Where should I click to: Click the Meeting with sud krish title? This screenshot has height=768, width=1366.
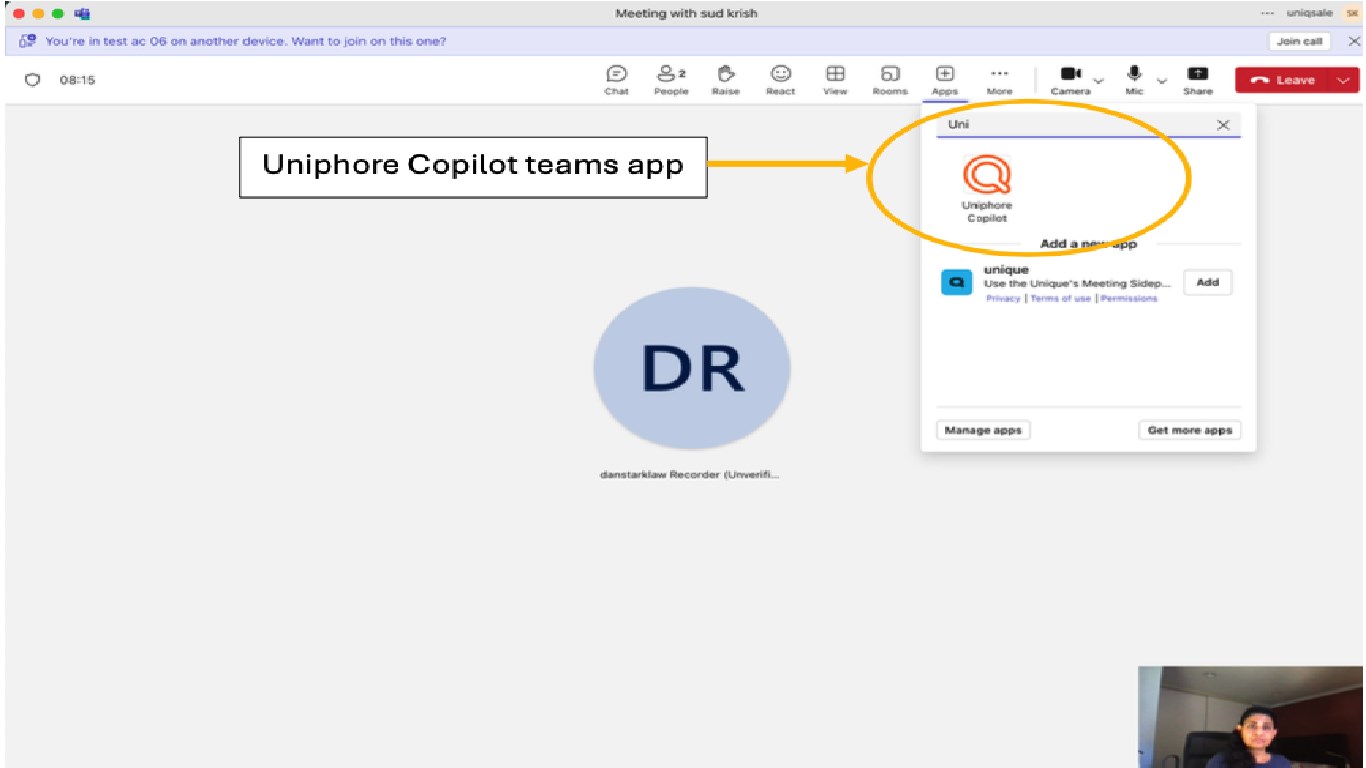[x=686, y=13]
